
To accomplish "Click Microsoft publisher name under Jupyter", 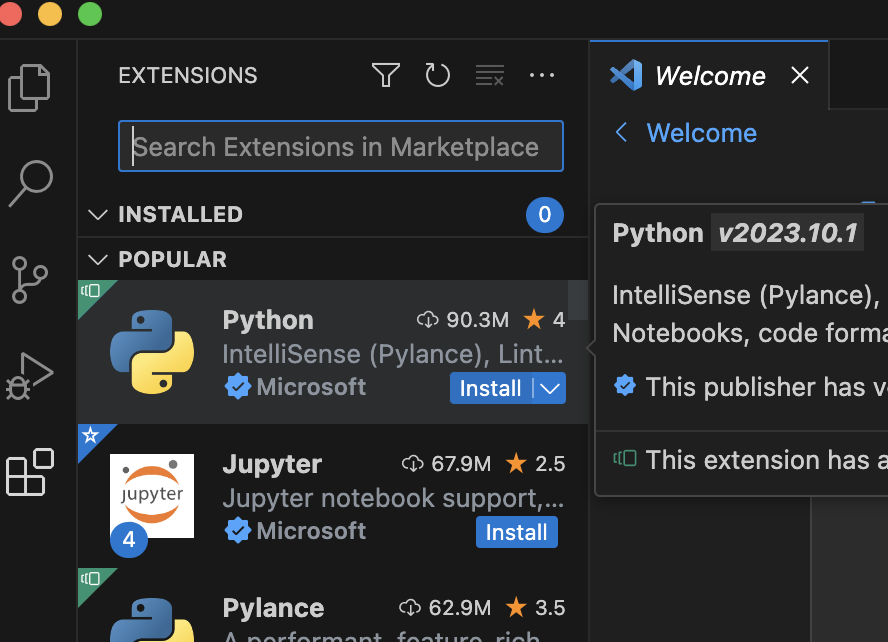I will pyautogui.click(x=311, y=531).
